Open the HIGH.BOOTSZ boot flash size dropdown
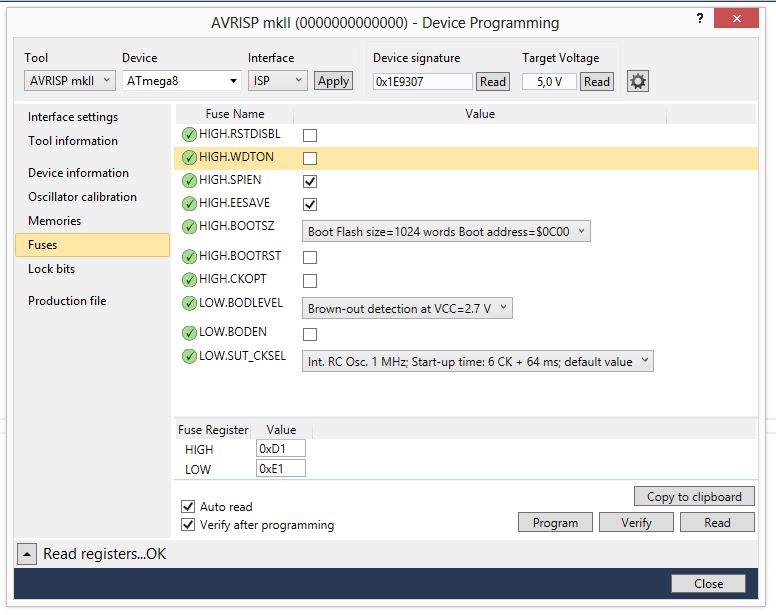The image size is (776, 615). coord(446,232)
